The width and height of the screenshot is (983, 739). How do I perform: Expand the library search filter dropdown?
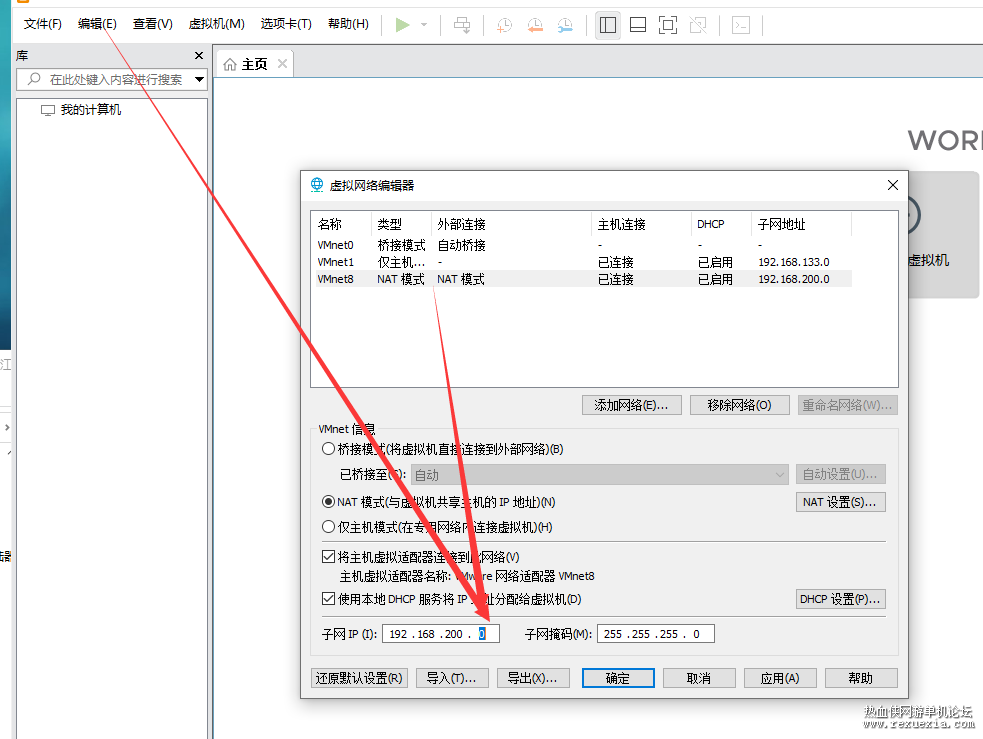pyautogui.click(x=199, y=80)
